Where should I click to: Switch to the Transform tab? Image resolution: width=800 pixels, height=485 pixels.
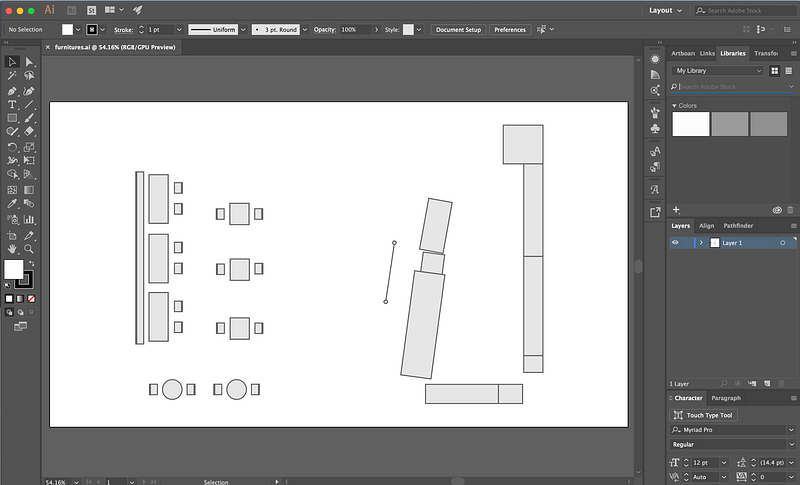click(x=765, y=53)
